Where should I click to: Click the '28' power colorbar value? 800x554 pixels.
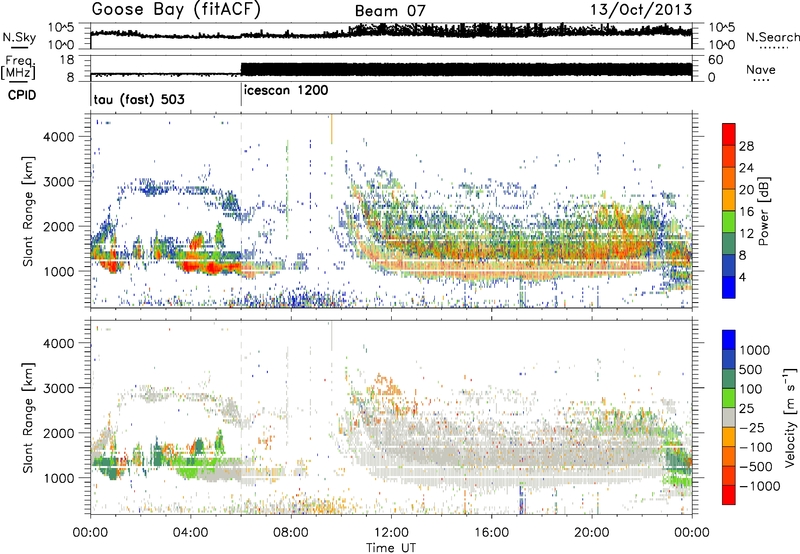(x=746, y=146)
